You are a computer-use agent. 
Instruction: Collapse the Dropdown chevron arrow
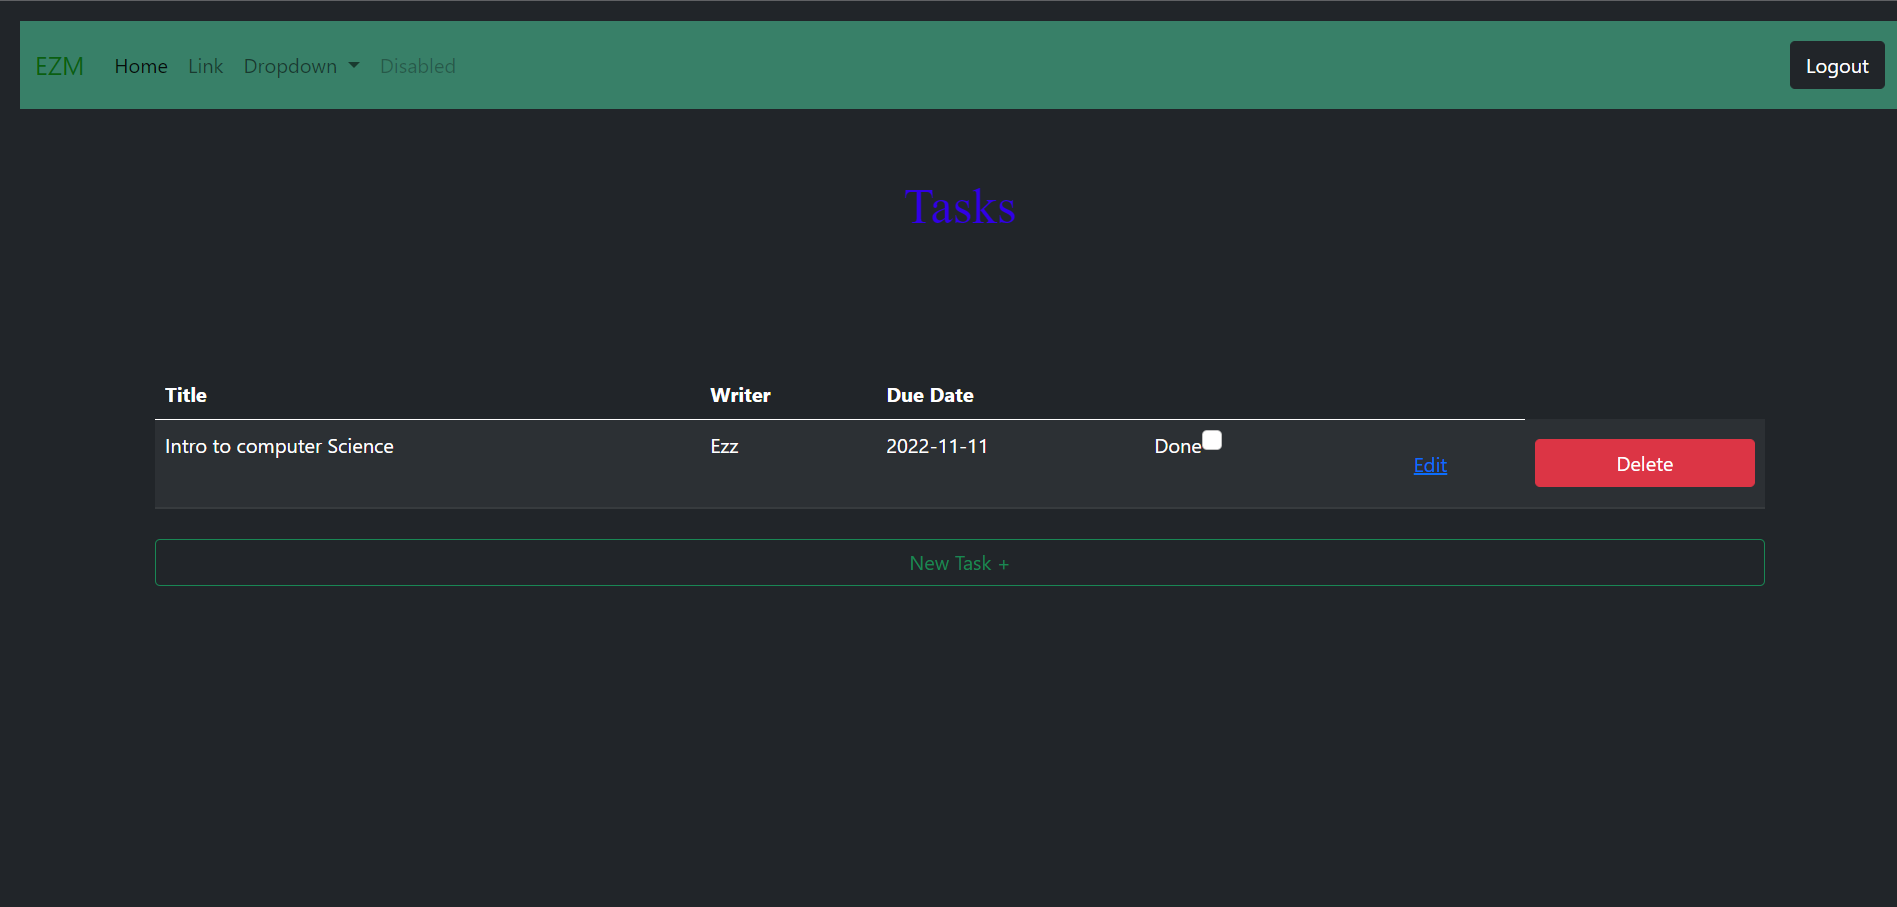coord(352,66)
